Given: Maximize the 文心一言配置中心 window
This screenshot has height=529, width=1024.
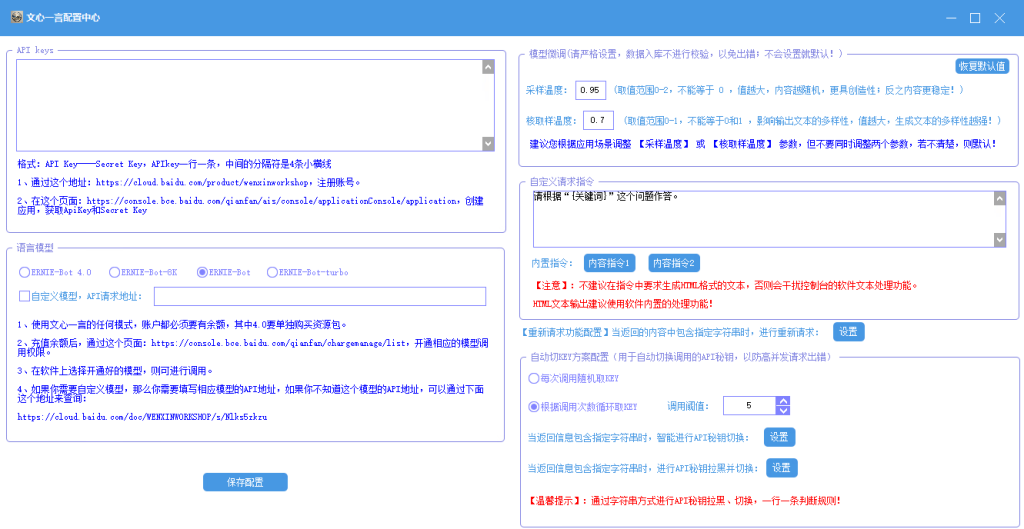Looking at the screenshot, I should pyautogui.click(x=975, y=18).
